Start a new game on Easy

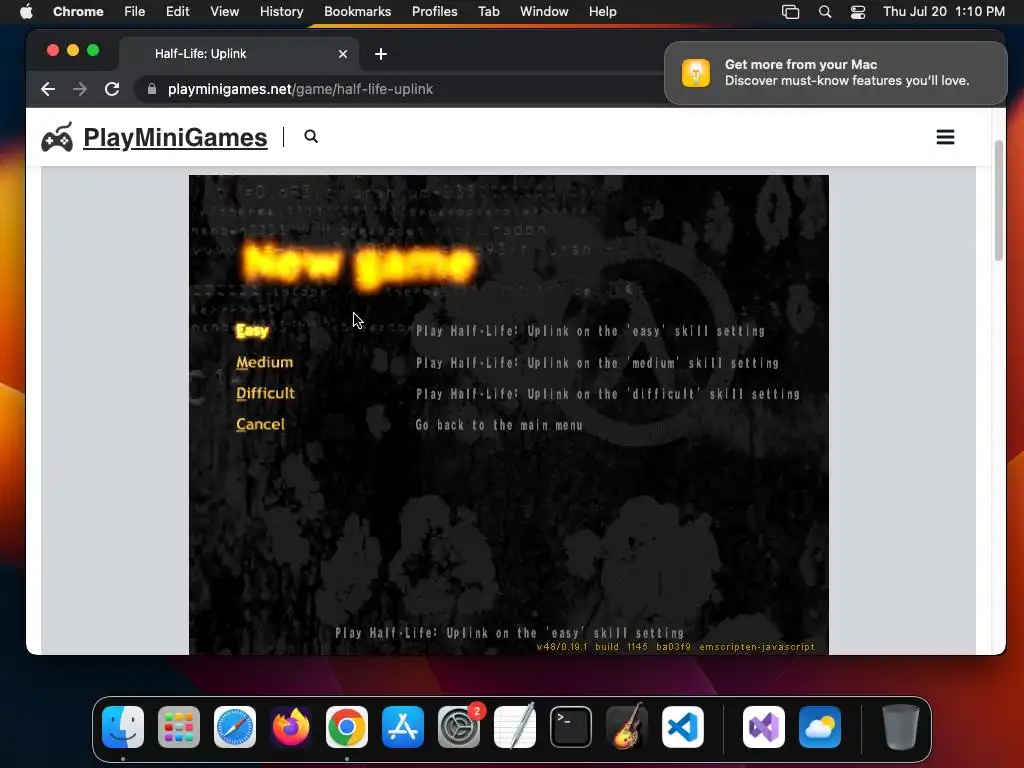pyautogui.click(x=252, y=331)
